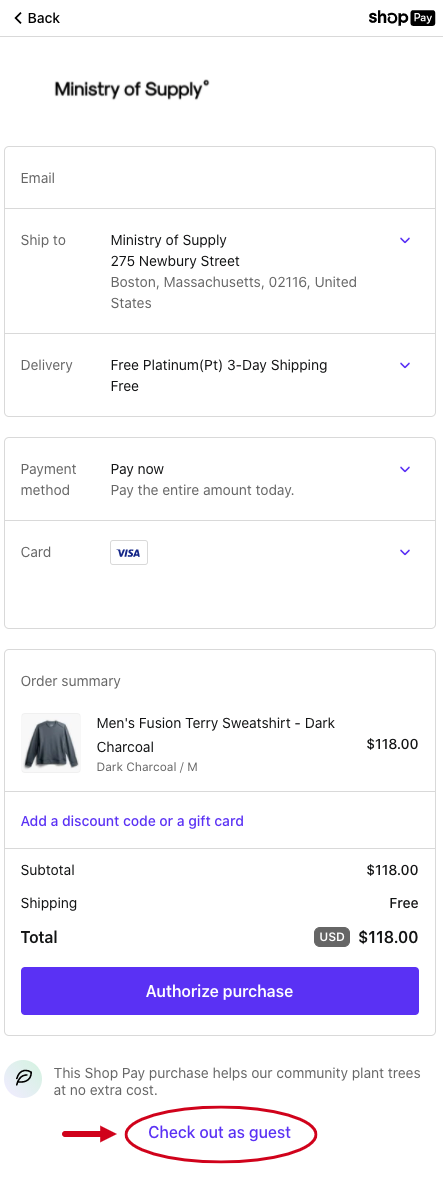This screenshot has height=1177, width=443.
Task: Click the Order summary heading
Action: (x=71, y=682)
